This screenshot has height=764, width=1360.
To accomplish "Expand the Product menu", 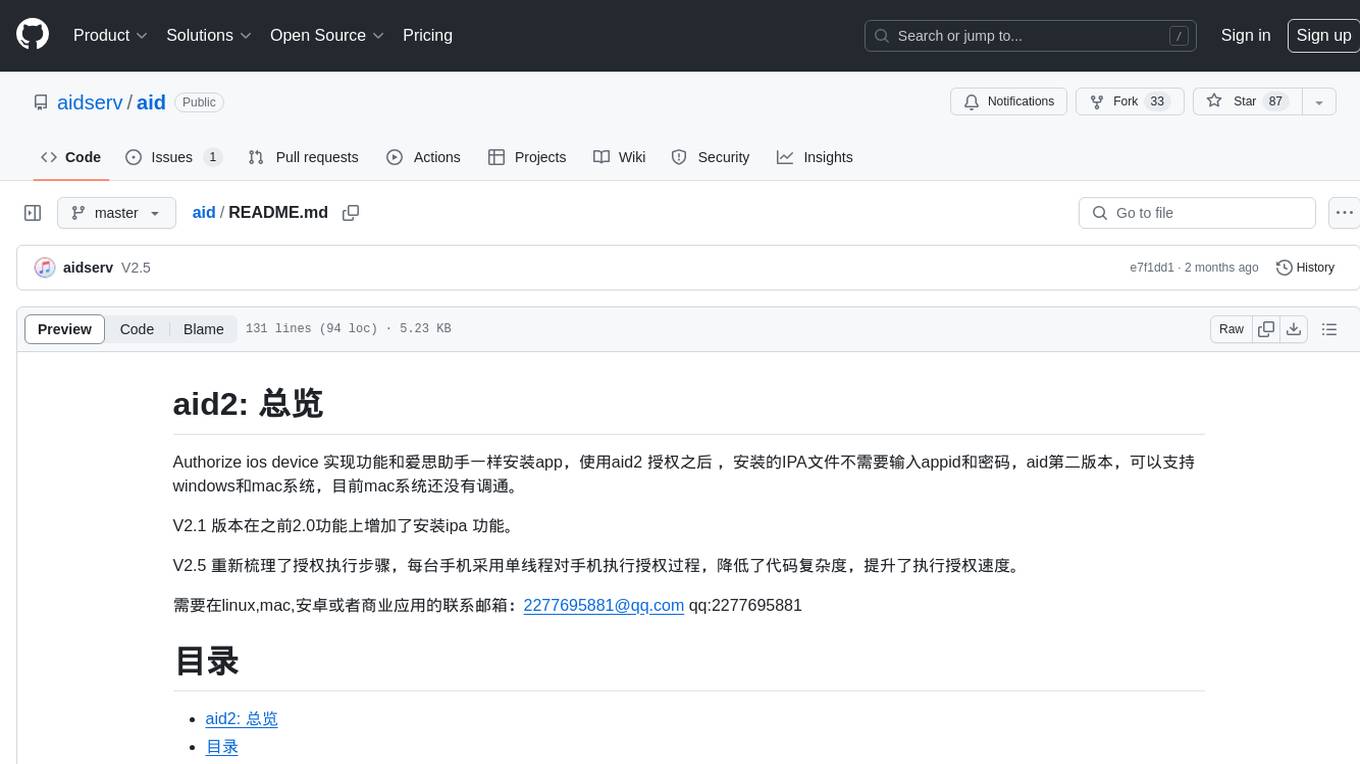I will point(110,35).
